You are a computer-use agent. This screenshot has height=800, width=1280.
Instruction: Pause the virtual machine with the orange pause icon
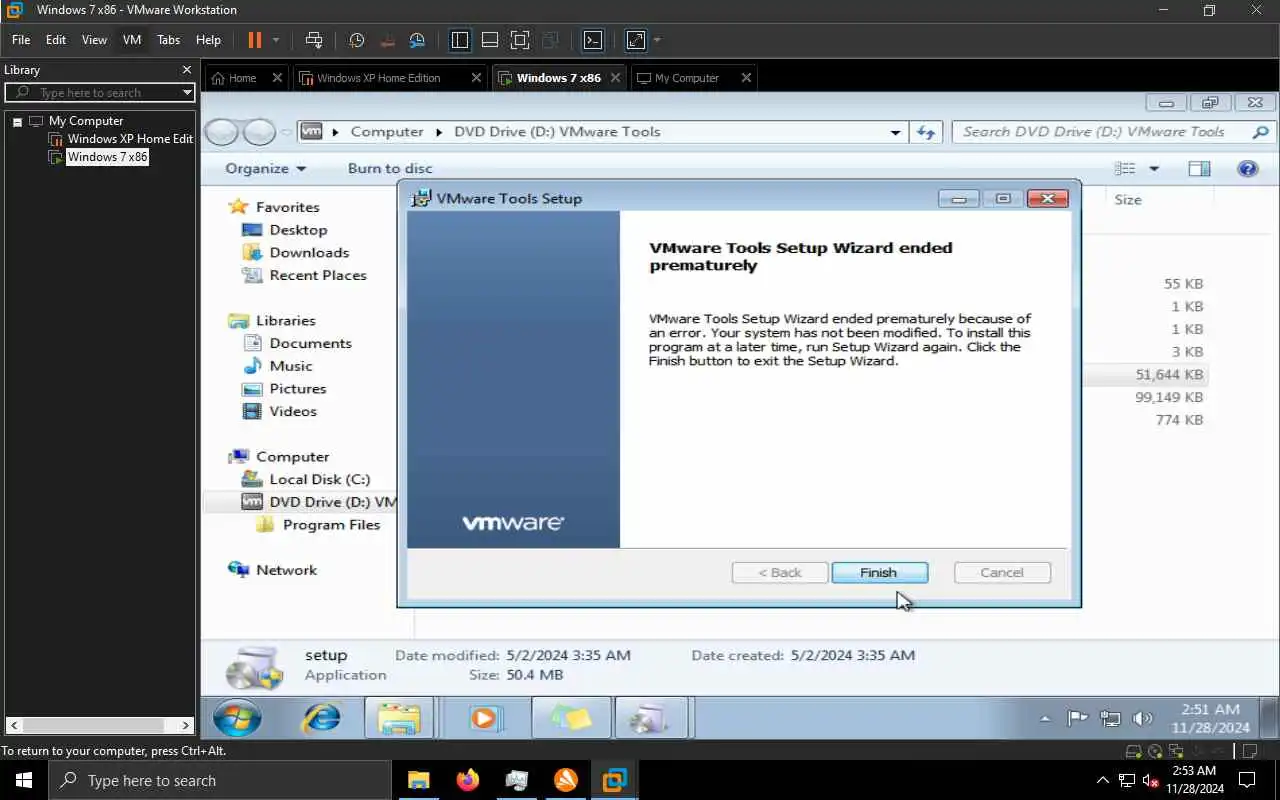pyautogui.click(x=254, y=40)
